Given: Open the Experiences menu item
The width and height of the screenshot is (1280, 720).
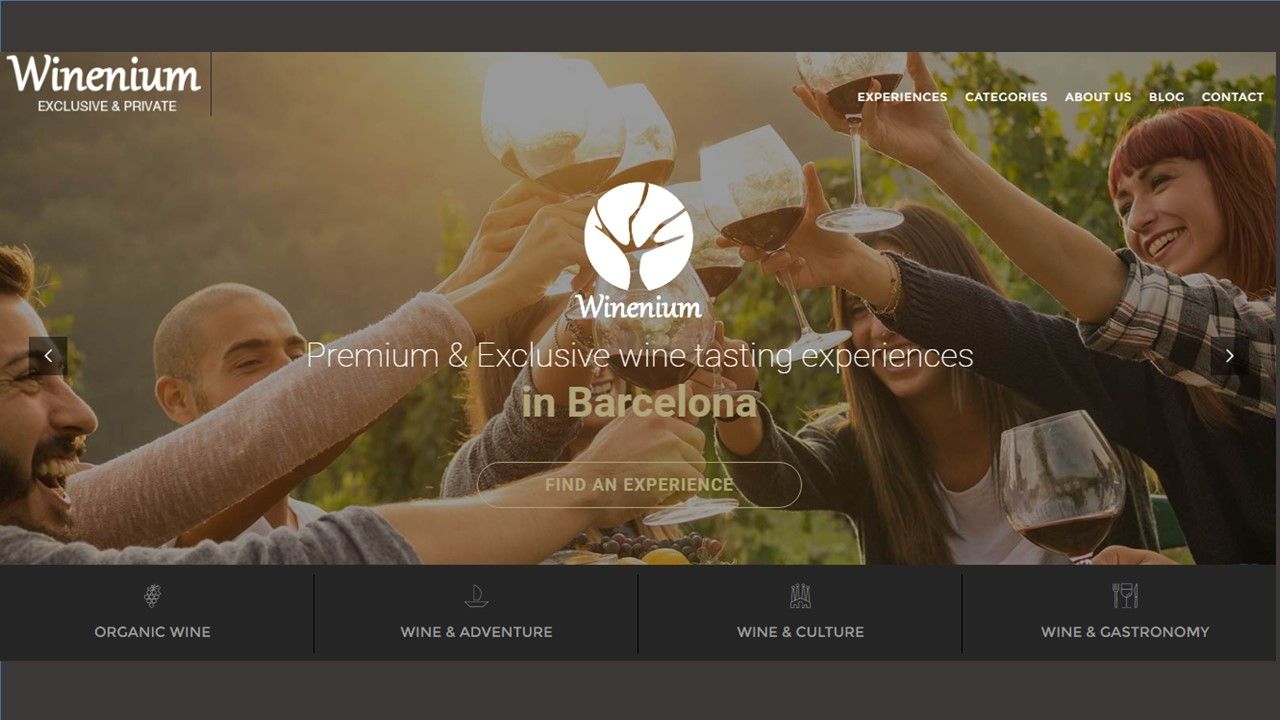Looking at the screenshot, I should coord(902,97).
